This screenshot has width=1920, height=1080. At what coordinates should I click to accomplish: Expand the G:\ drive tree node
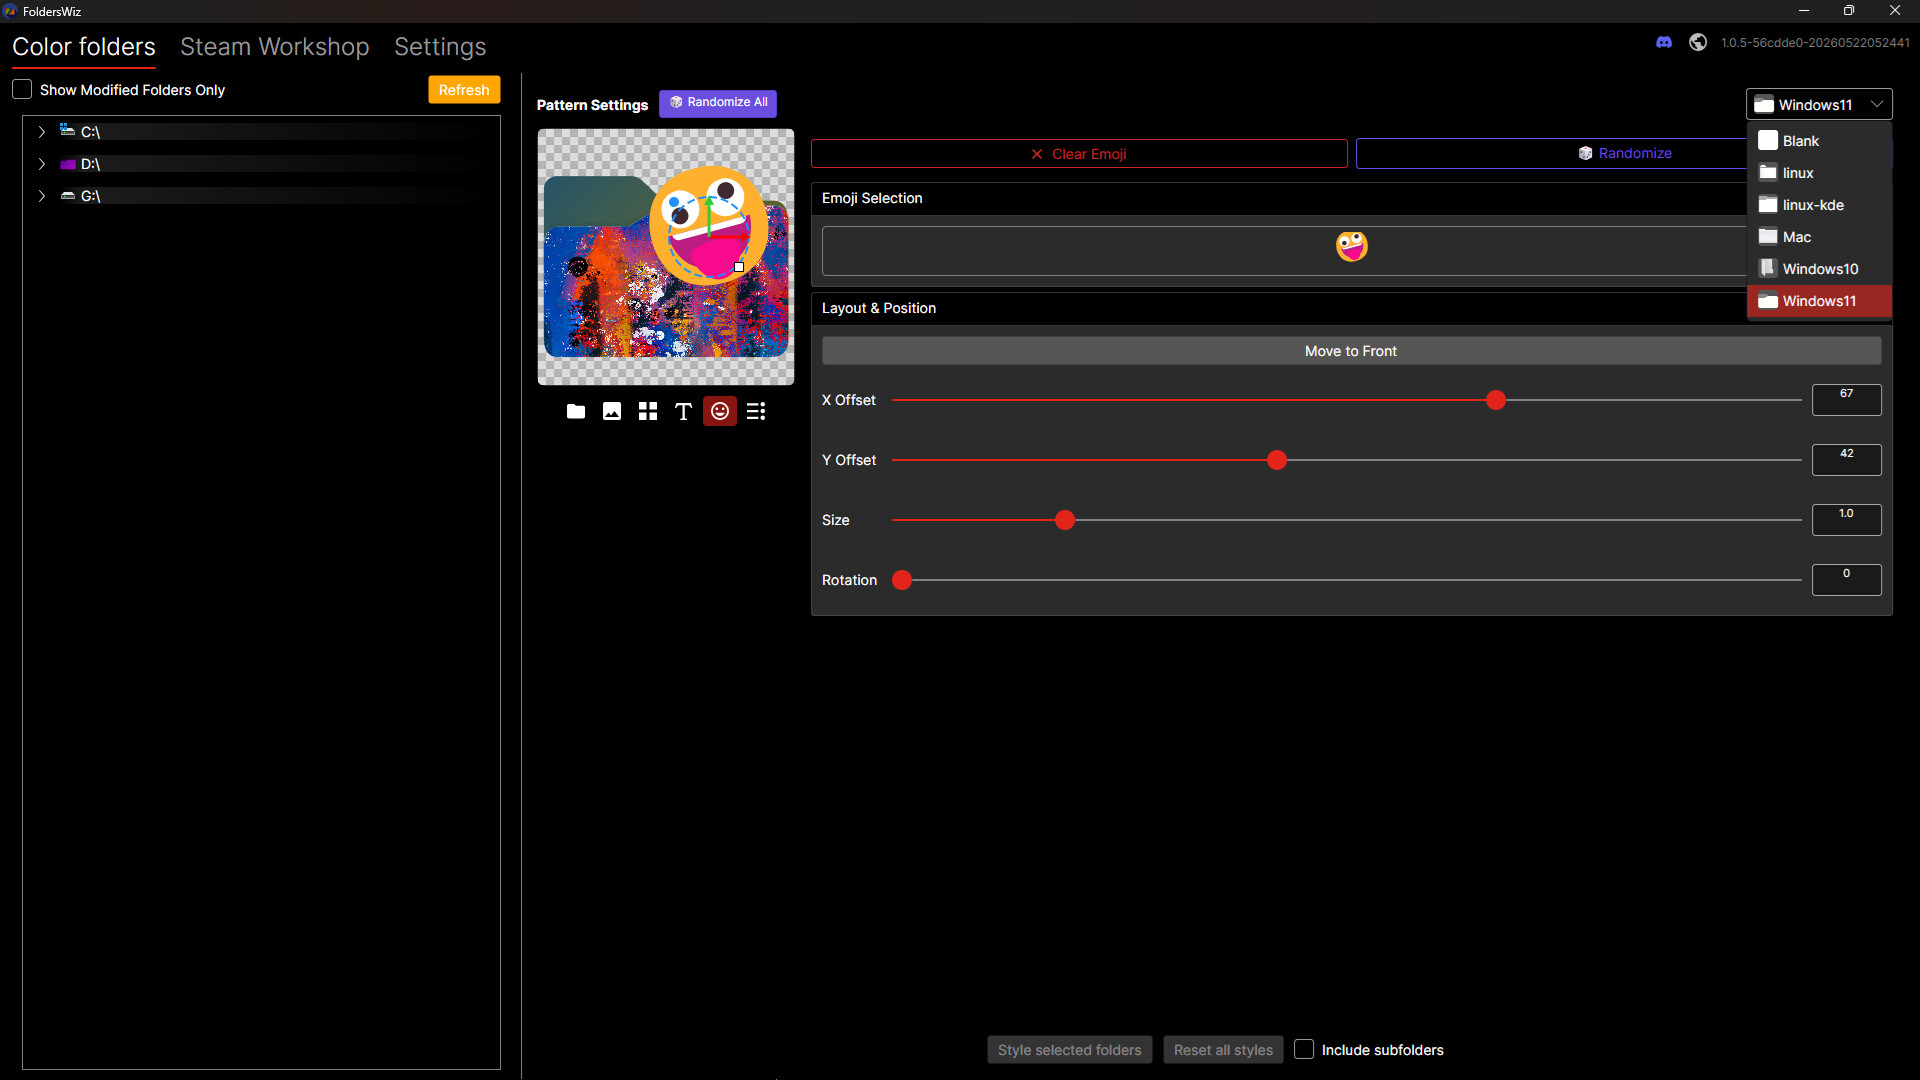(41, 196)
